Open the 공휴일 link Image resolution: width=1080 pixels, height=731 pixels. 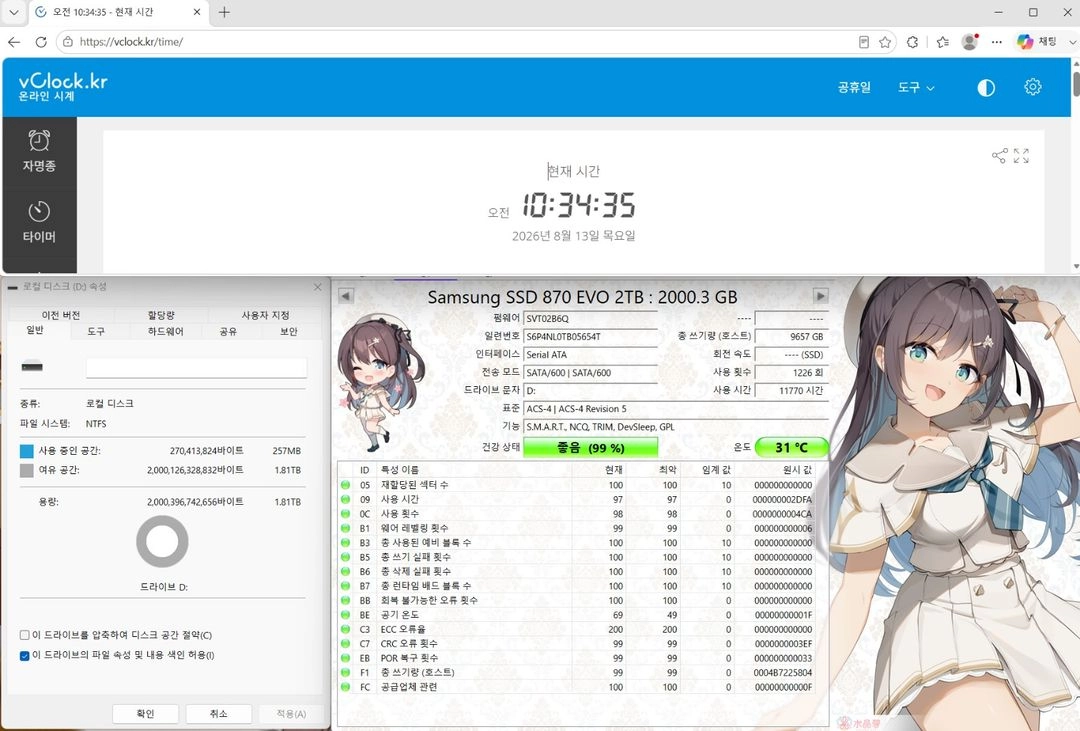854,87
